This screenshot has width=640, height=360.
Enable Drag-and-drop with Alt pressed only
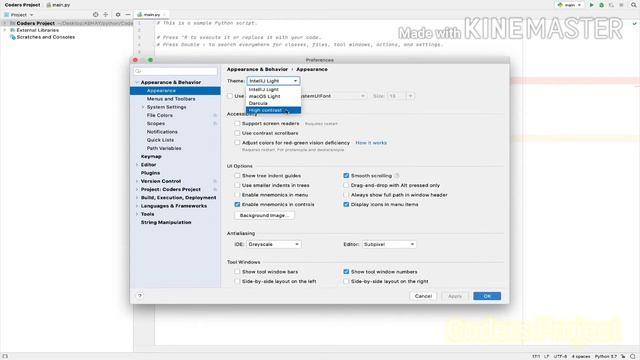(346, 185)
